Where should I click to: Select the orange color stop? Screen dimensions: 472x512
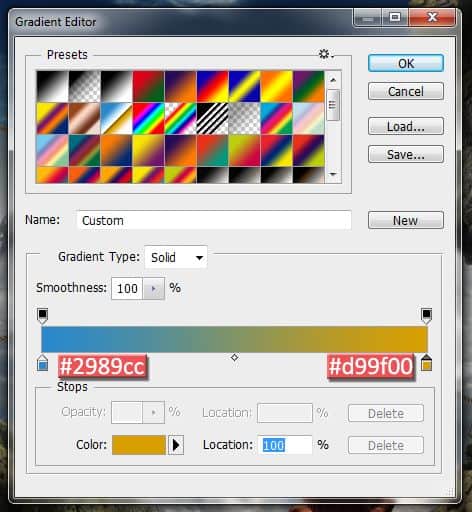click(x=426, y=363)
